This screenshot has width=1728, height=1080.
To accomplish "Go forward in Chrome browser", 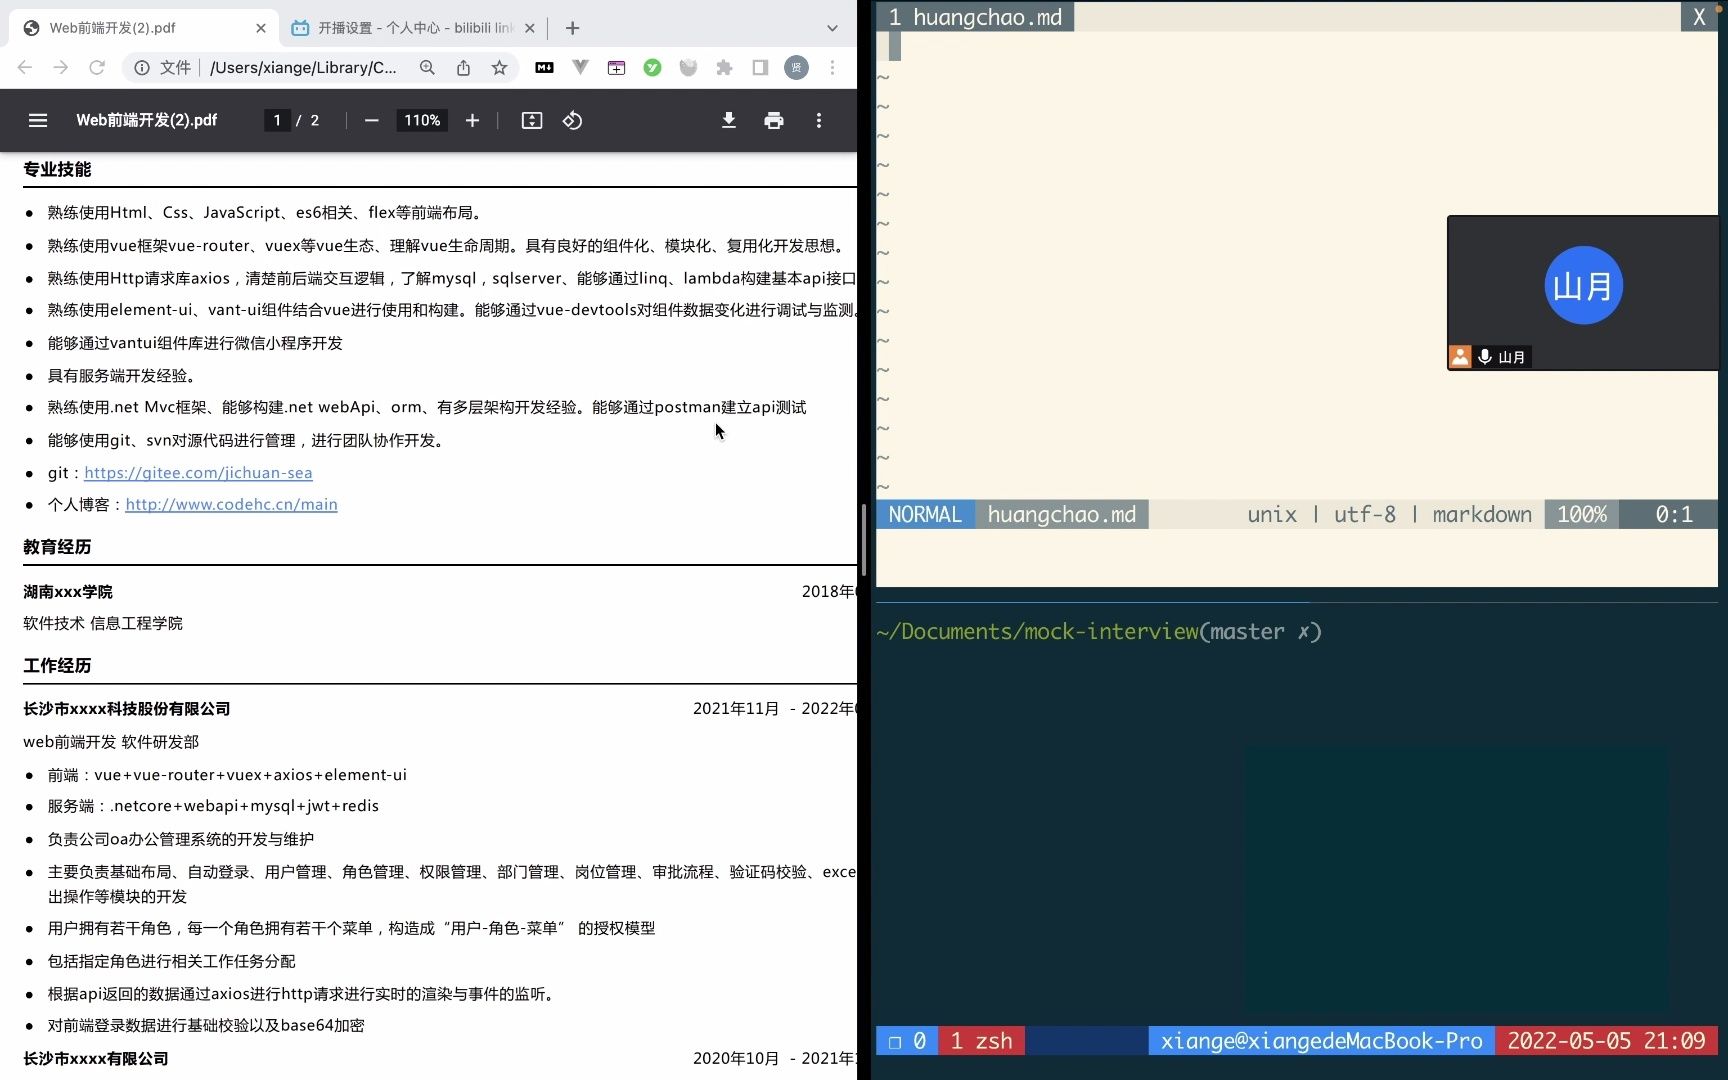I will click(61, 67).
